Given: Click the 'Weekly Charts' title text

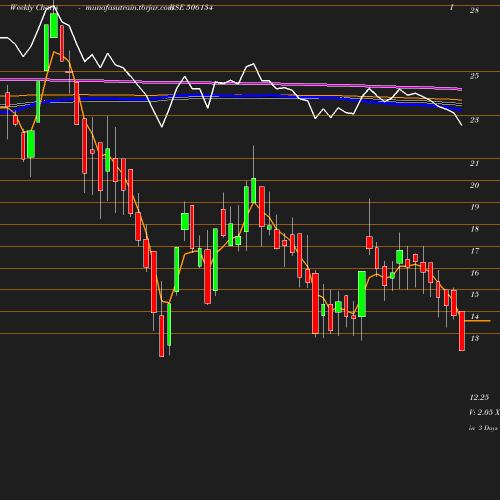Looking at the screenshot, I should coord(34,8).
